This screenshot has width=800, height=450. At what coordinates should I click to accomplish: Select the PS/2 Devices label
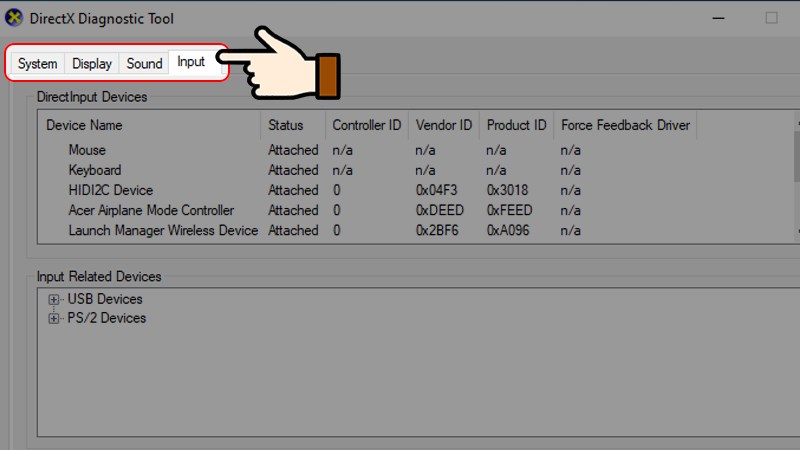tap(107, 318)
